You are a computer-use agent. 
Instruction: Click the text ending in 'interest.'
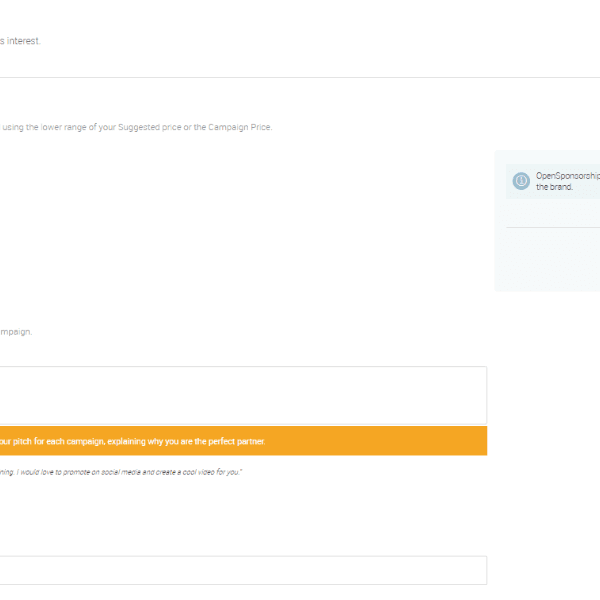[x=20, y=41]
